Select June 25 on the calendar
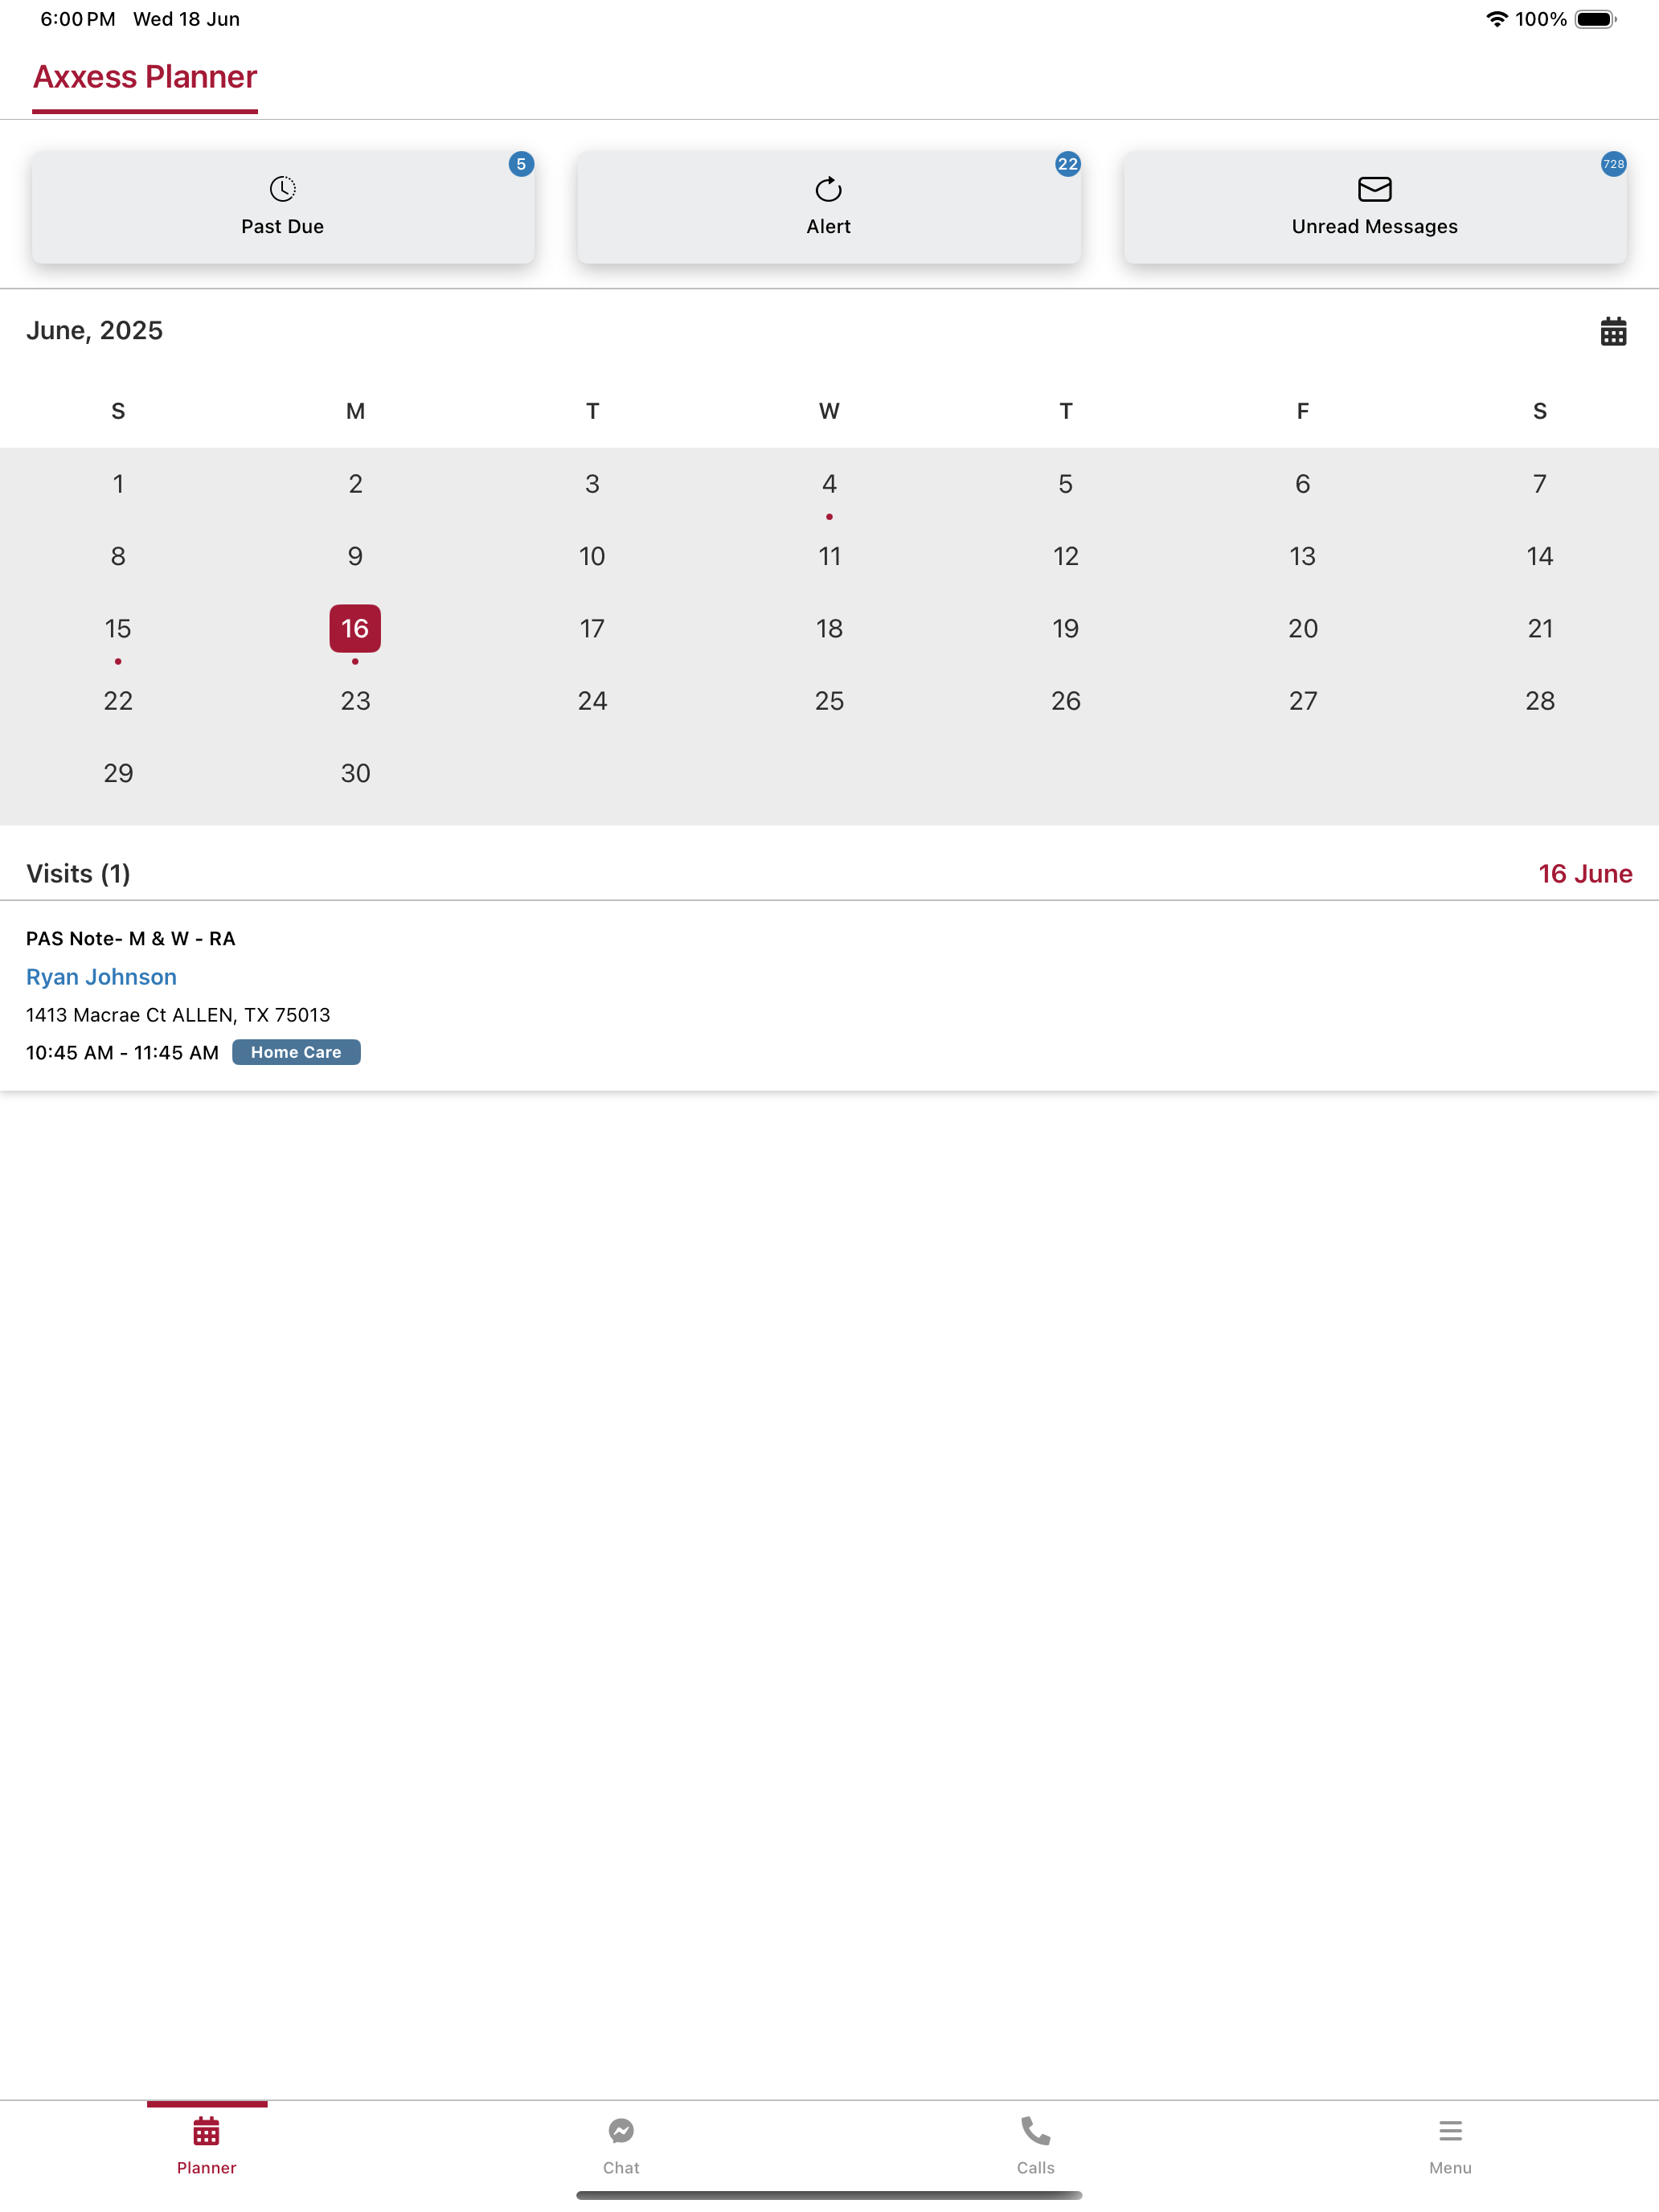The height and width of the screenshot is (2212, 1659). point(829,701)
